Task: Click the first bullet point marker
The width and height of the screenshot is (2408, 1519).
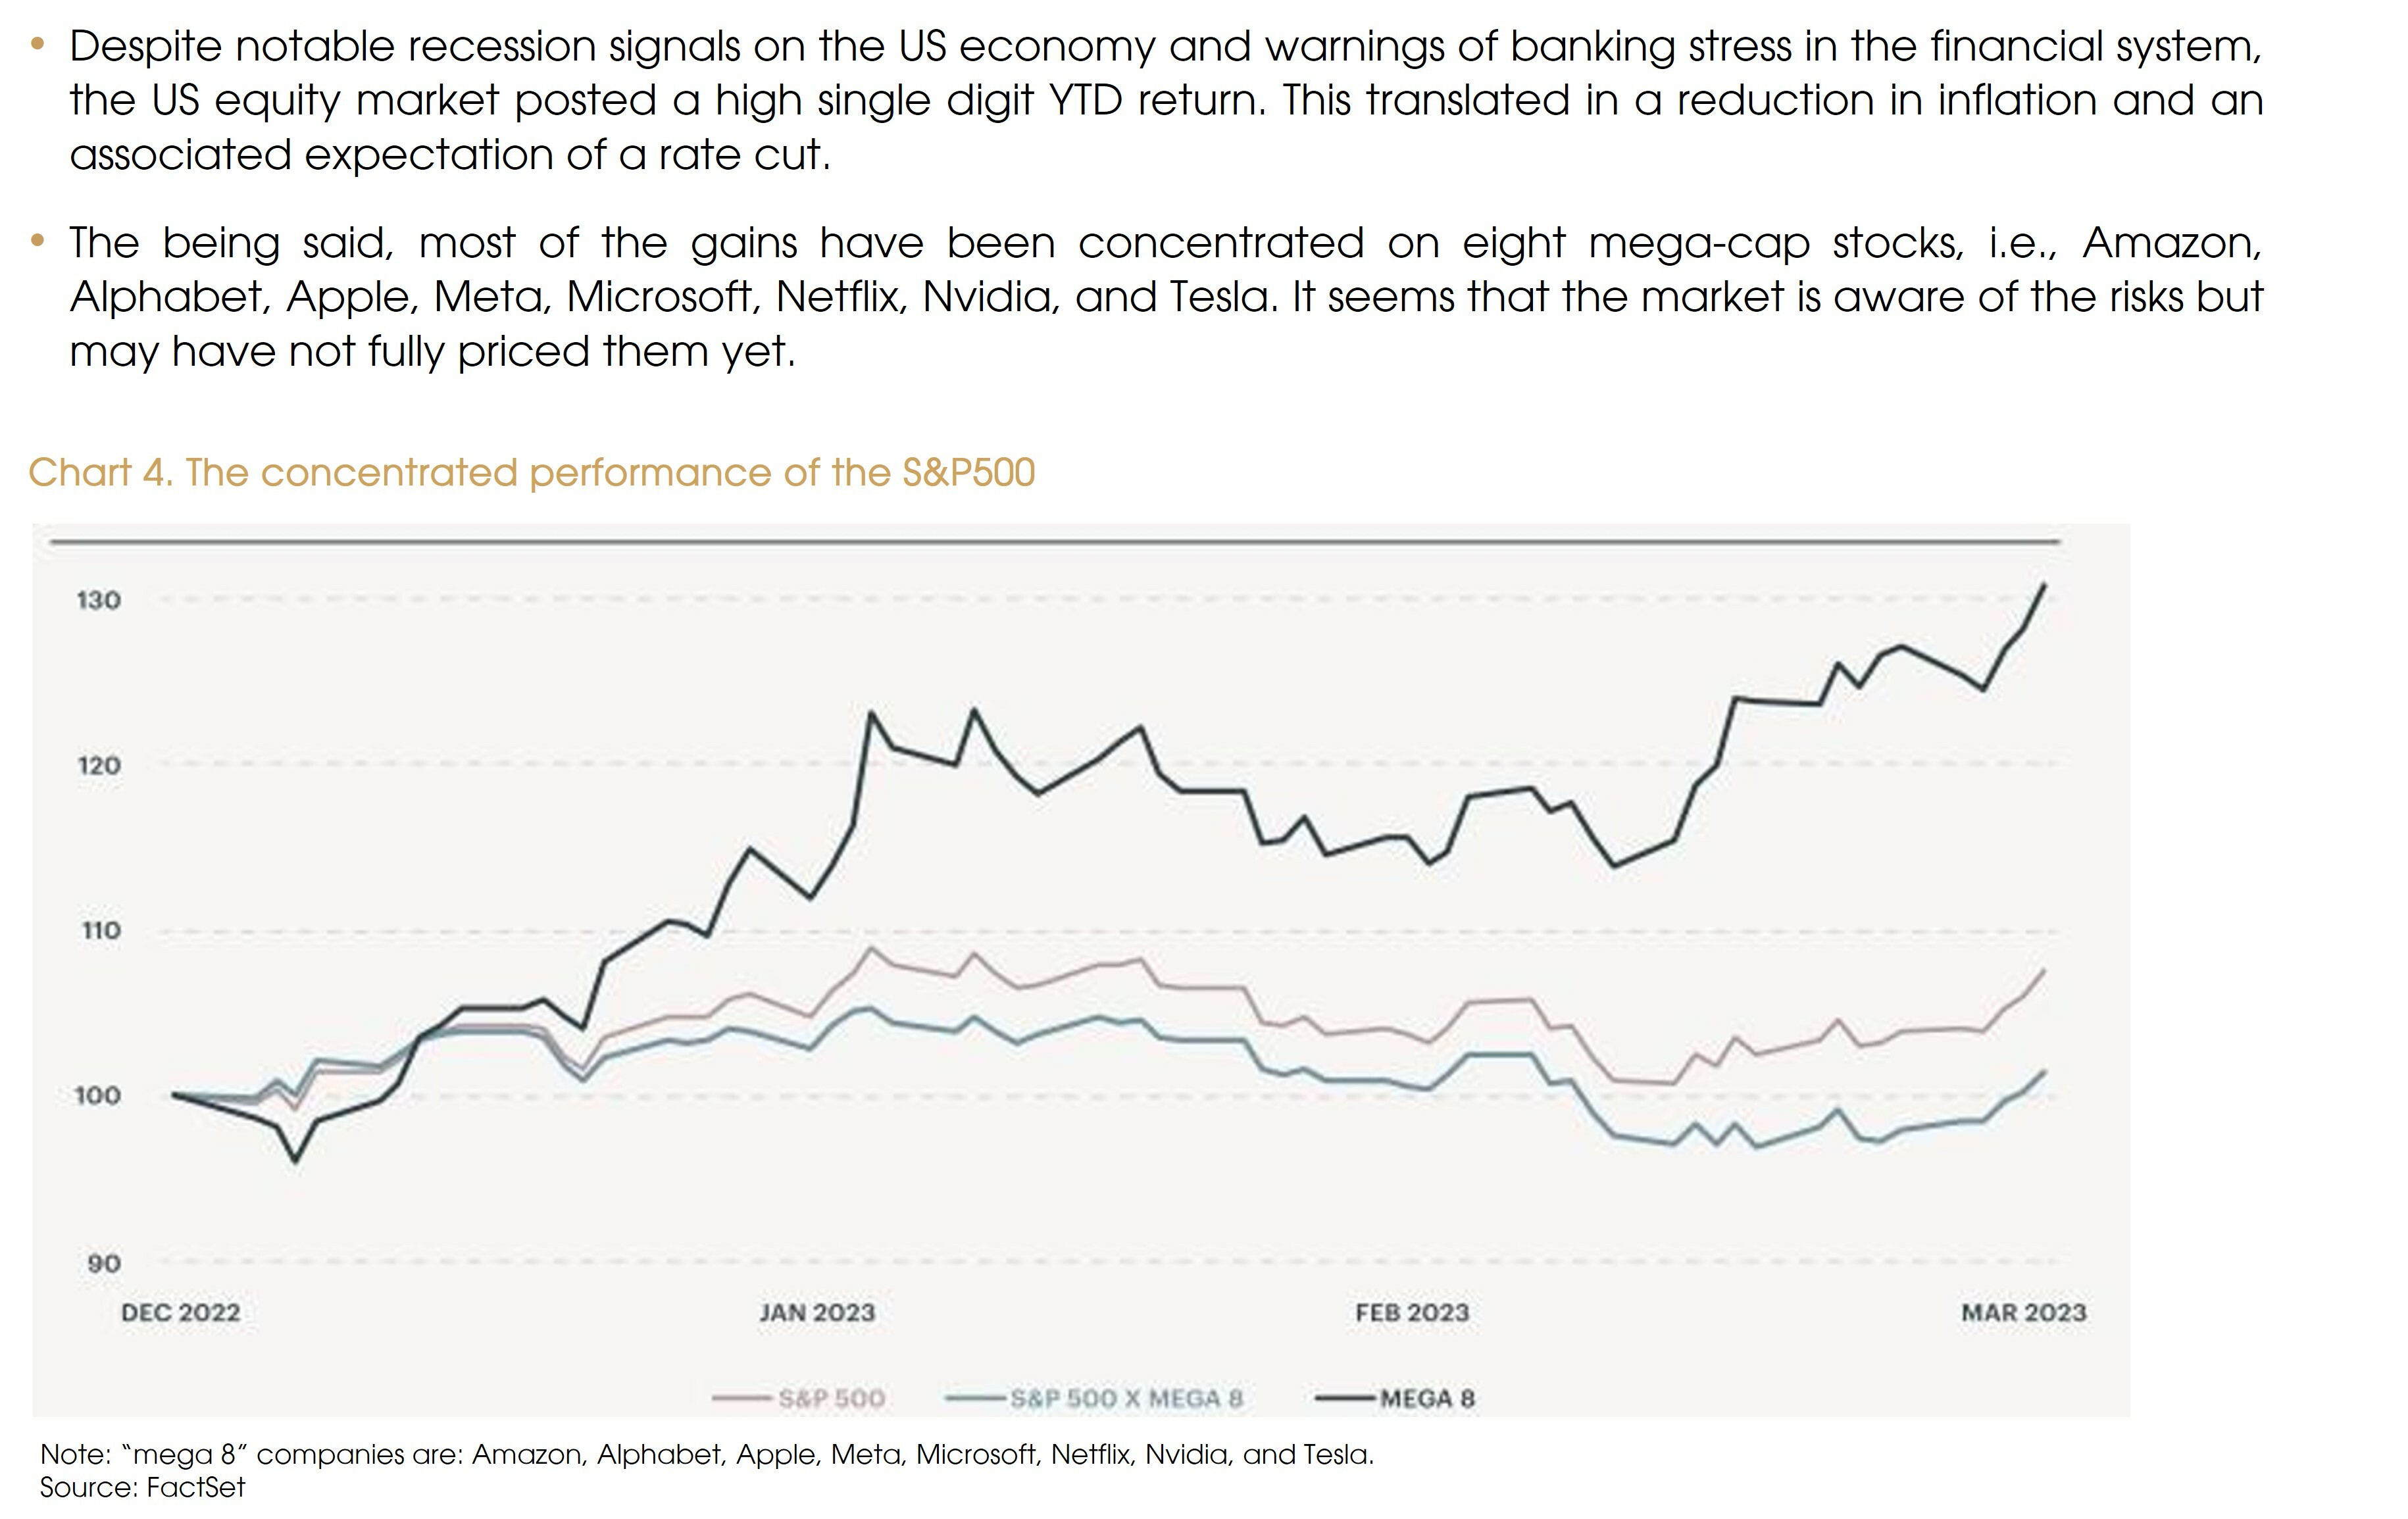Action: coord(38,45)
